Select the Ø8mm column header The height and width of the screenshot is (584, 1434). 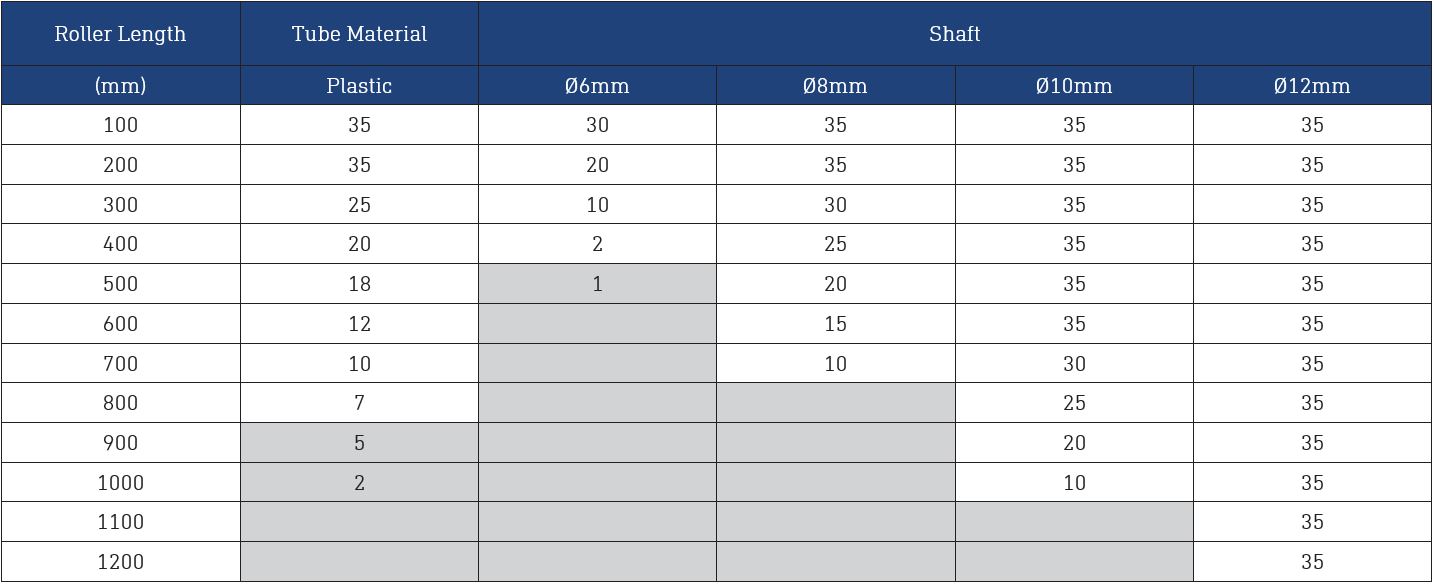[835, 86]
